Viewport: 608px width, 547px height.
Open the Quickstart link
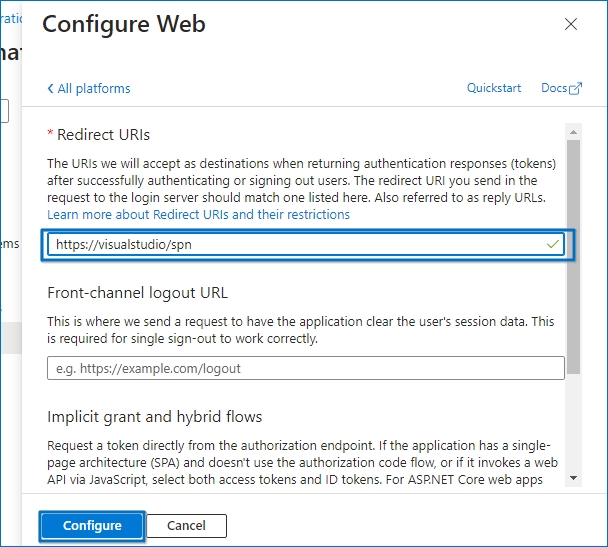click(494, 88)
